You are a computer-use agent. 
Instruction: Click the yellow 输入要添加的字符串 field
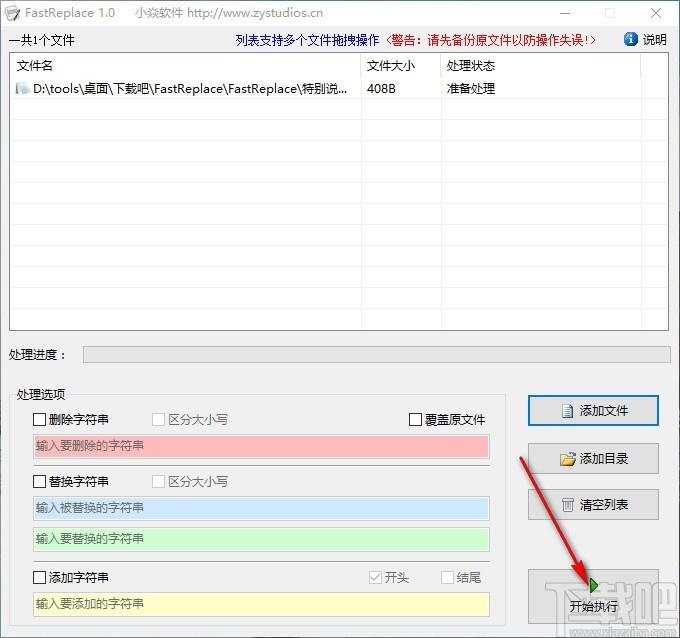(x=261, y=604)
